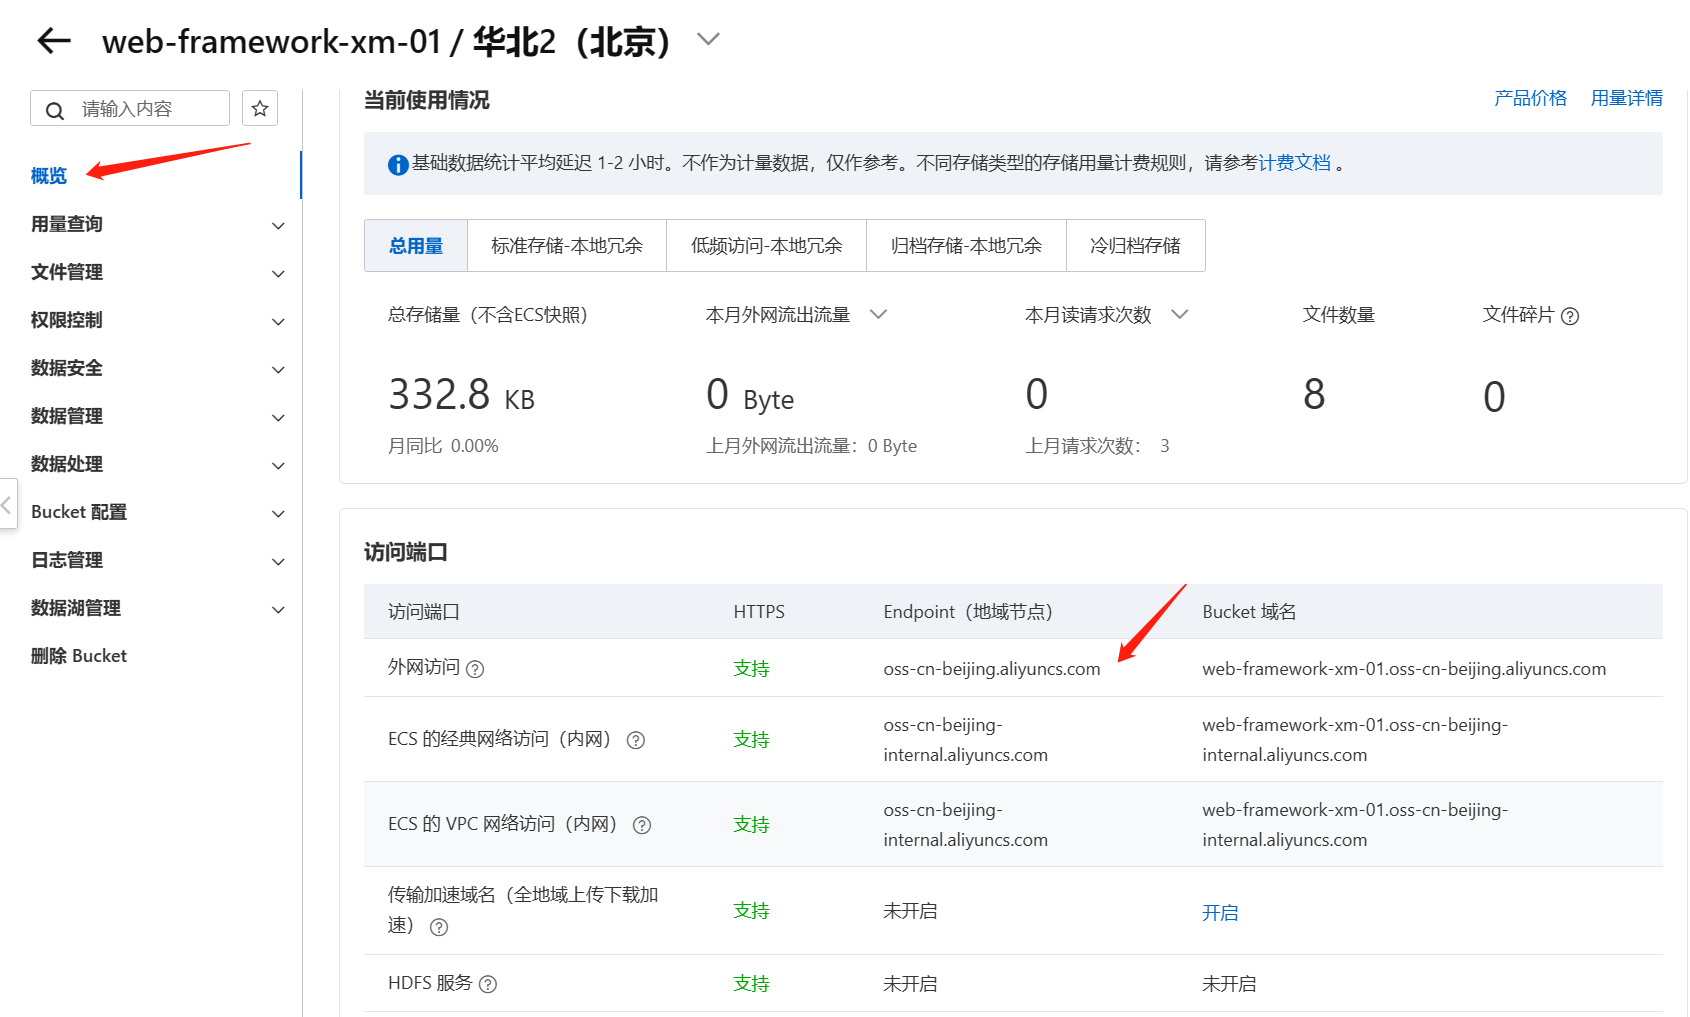
Task: Switch to the 标准存储-本地冗余 tab
Action: click(x=567, y=245)
